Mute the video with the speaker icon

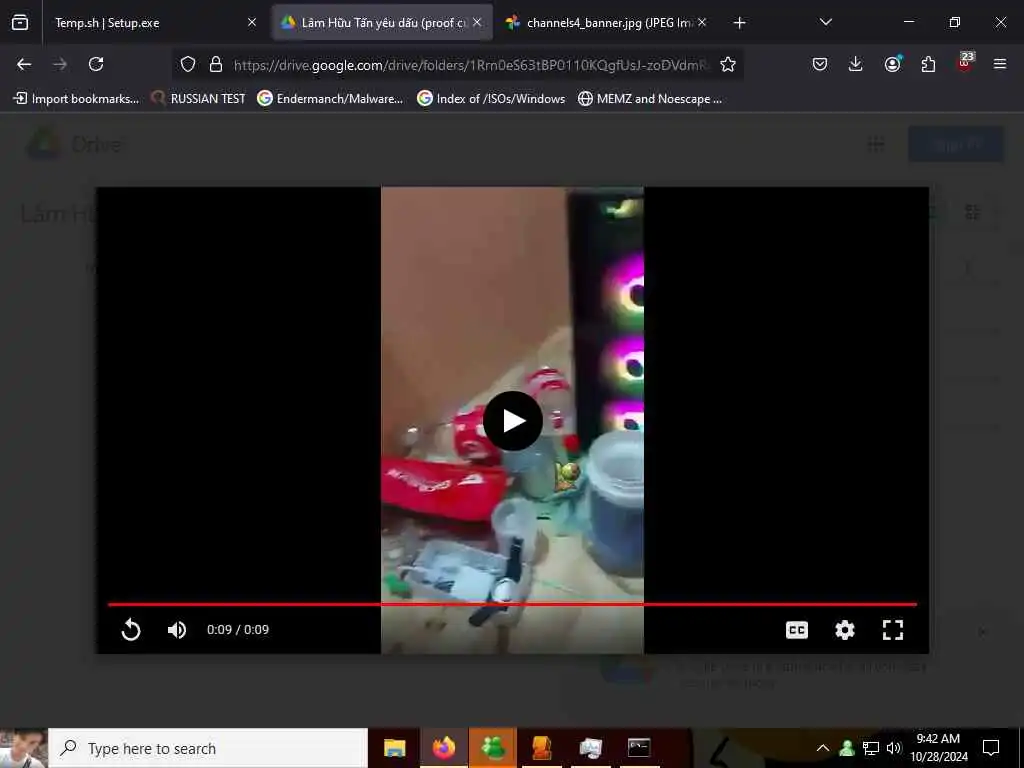(x=176, y=630)
